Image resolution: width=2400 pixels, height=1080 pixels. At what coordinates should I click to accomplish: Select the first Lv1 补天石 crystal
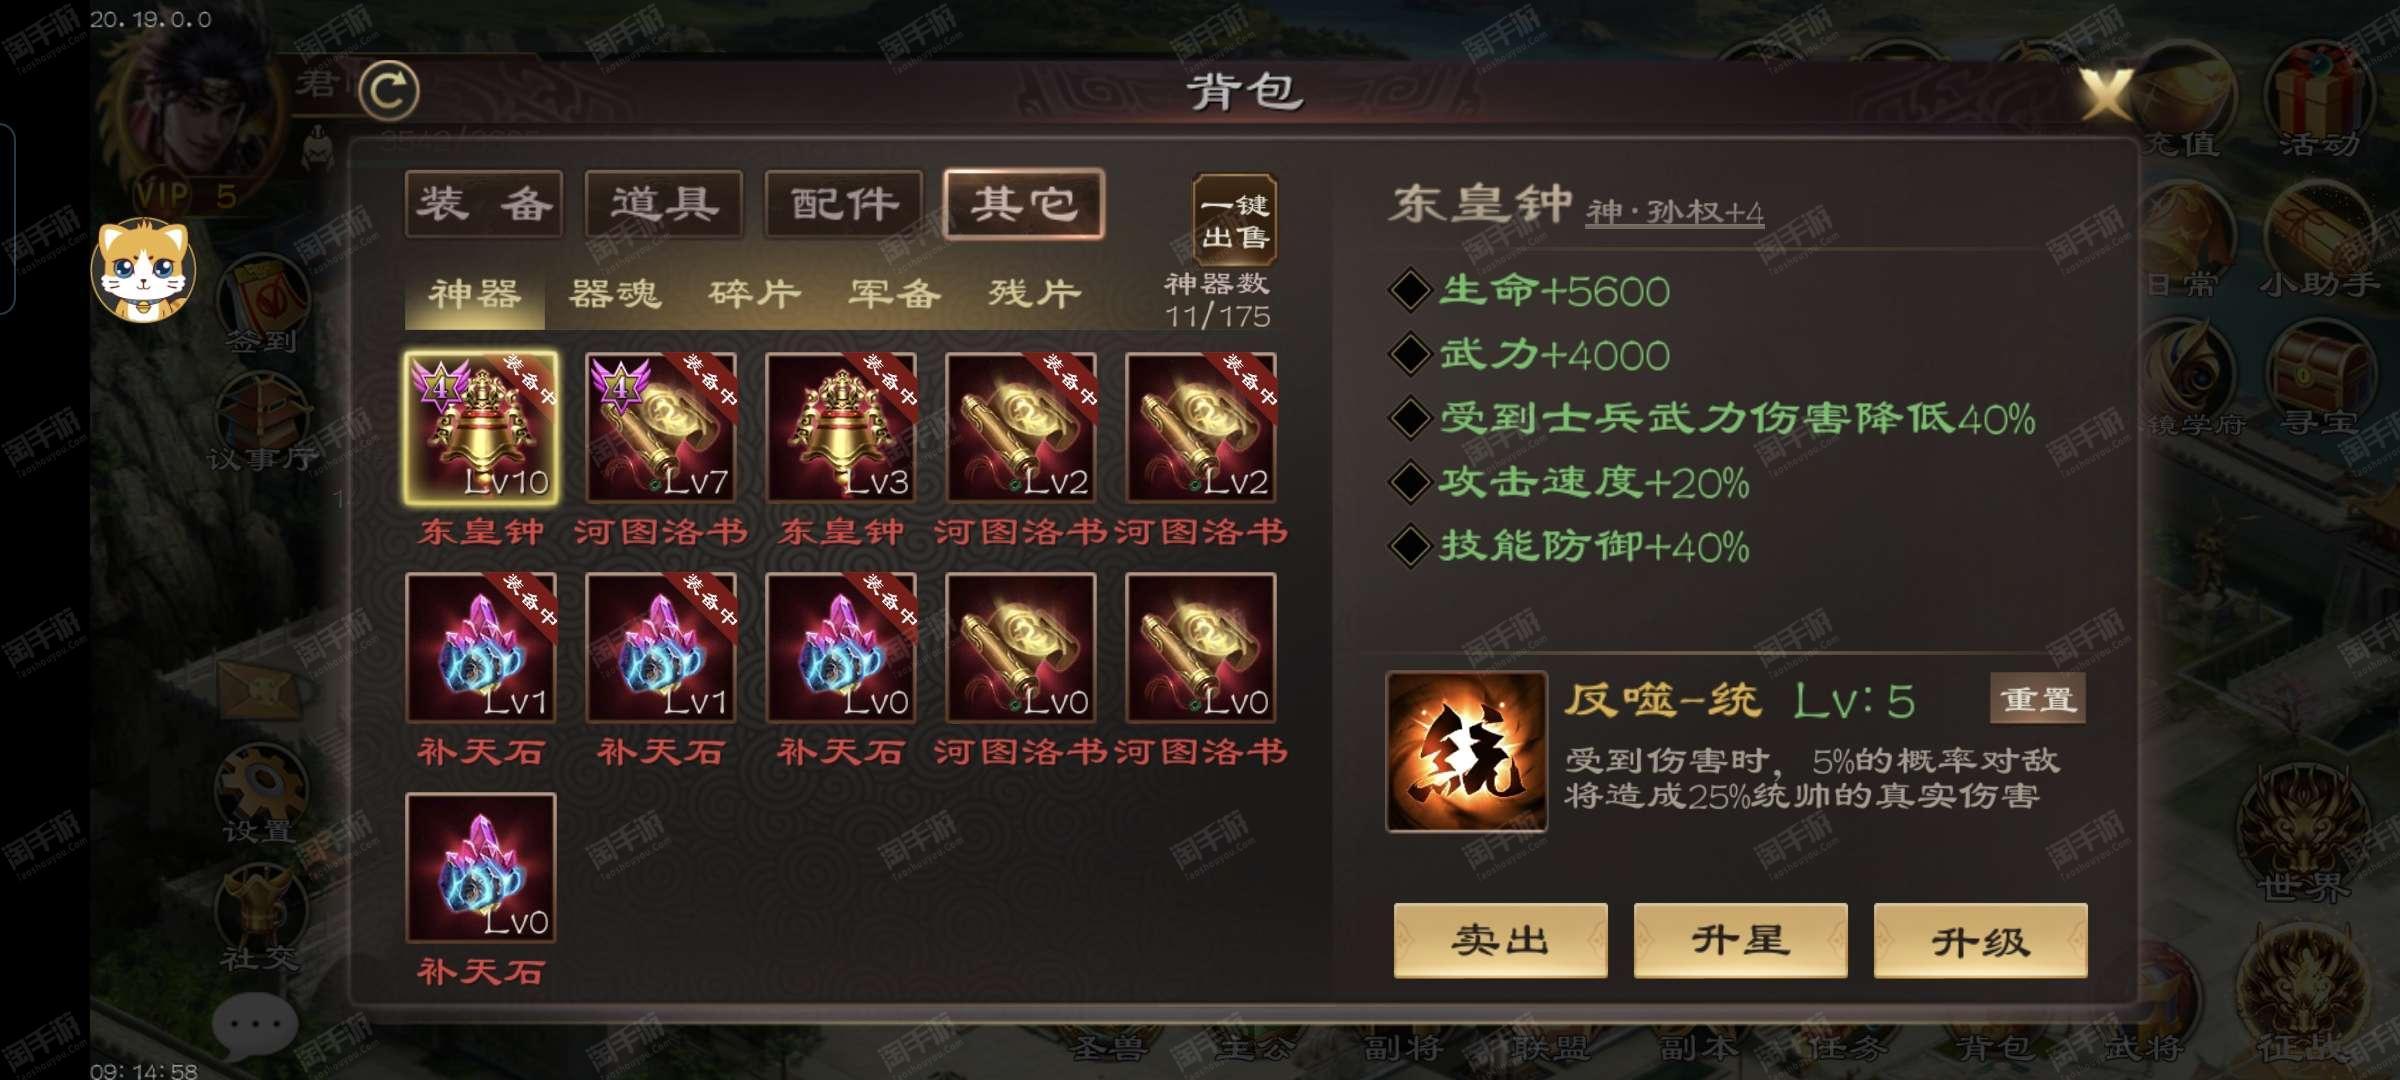pos(481,647)
